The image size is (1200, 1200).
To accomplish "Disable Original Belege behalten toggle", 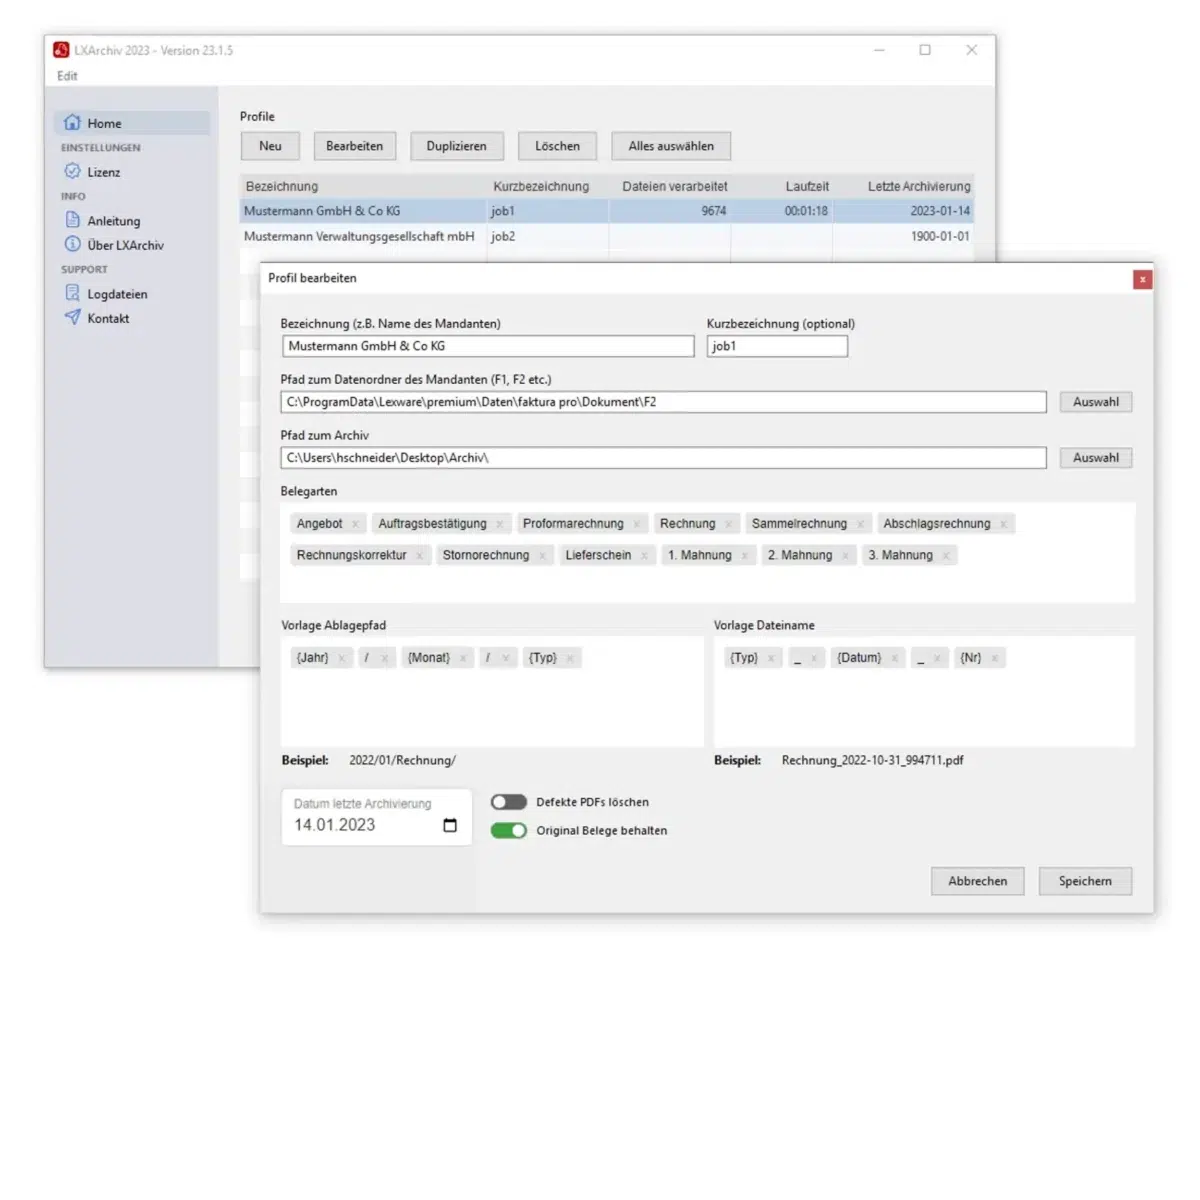I will 508,831.
